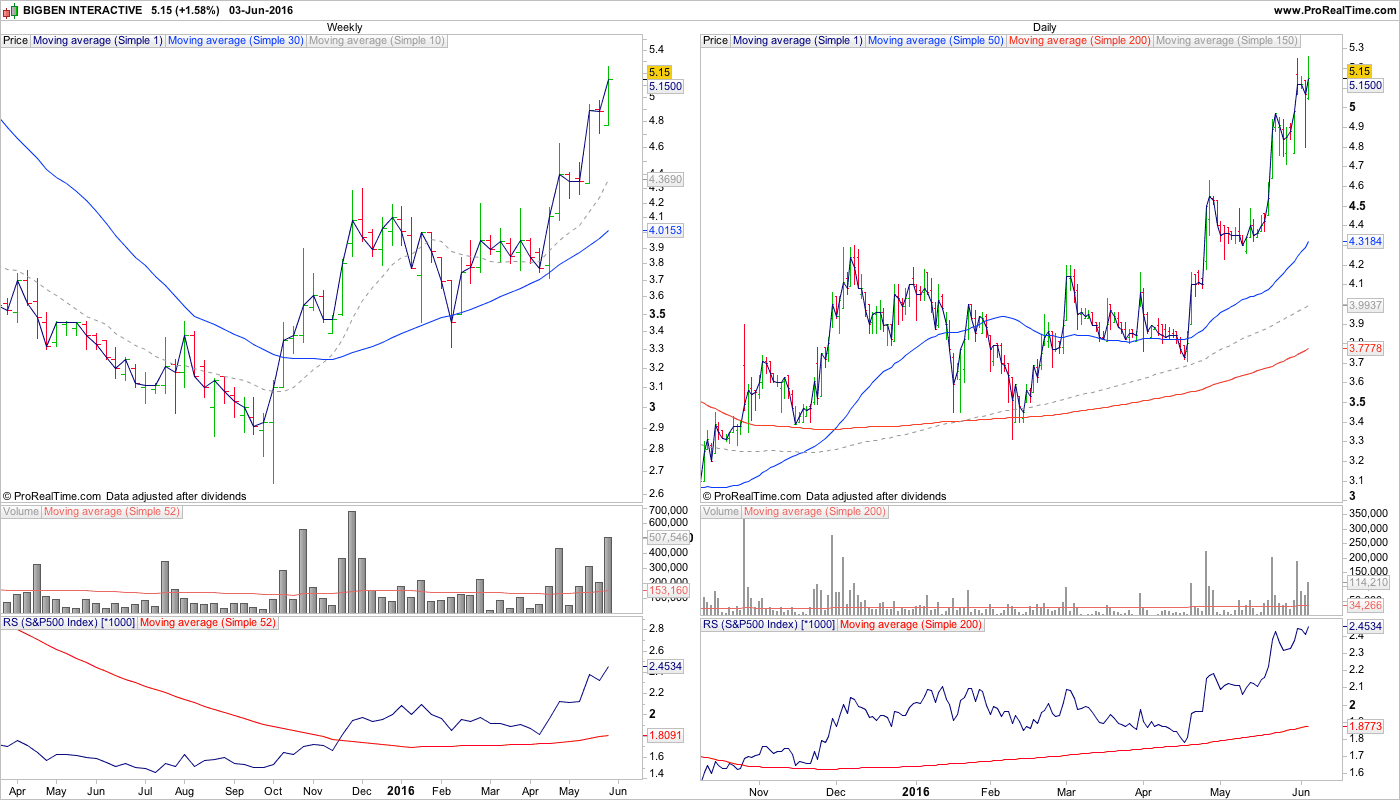This screenshot has width=1400, height=800.
Task: Click Moving average (Simple 30) legend label
Action: tap(235, 41)
